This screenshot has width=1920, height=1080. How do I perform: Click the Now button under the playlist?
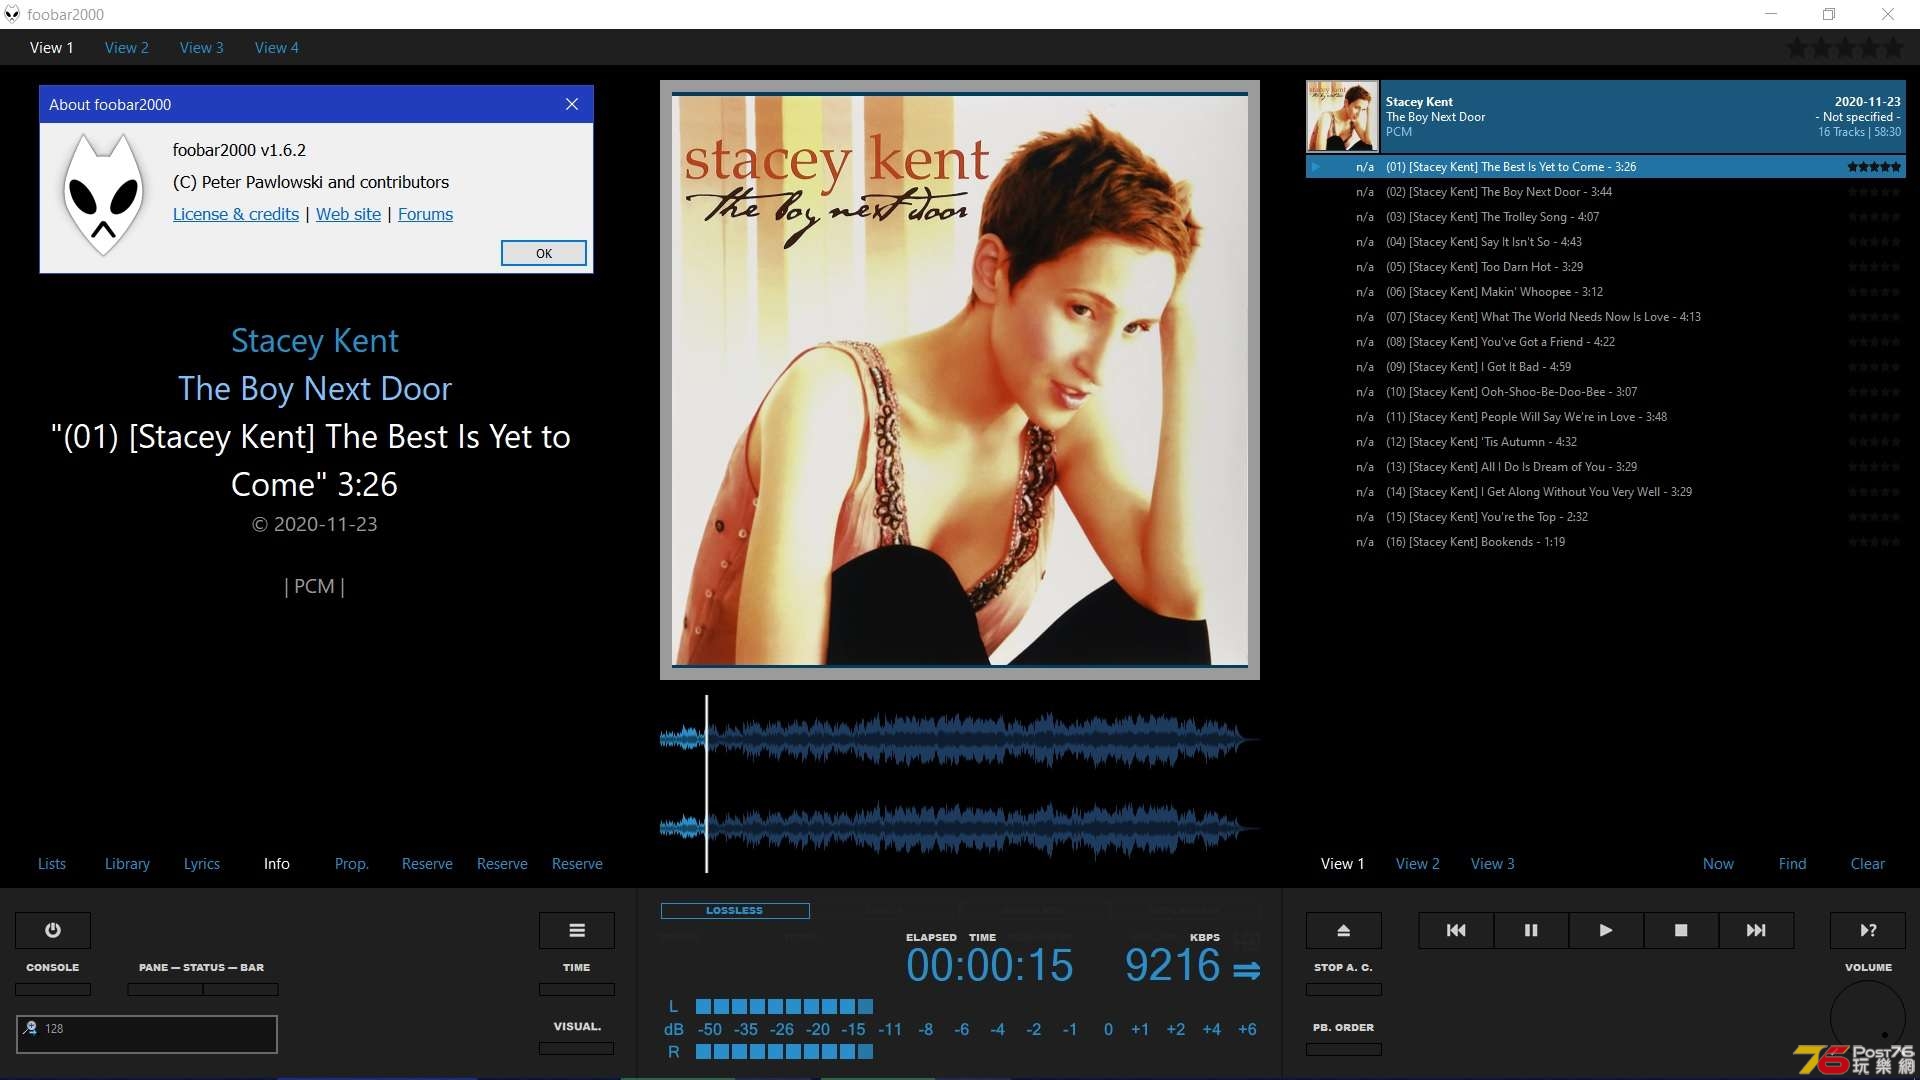(1719, 864)
